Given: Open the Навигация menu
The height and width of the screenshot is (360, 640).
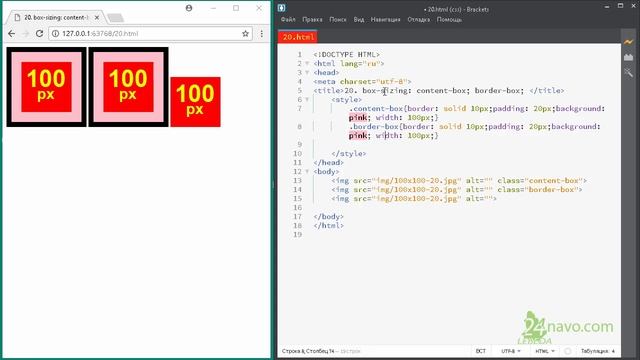Looking at the screenshot, I should [385, 19].
